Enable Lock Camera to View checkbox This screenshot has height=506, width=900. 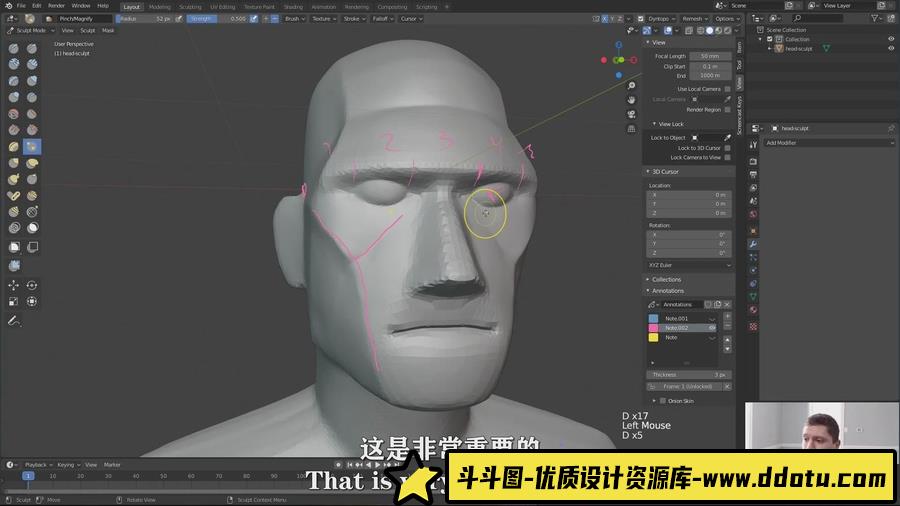[727, 157]
